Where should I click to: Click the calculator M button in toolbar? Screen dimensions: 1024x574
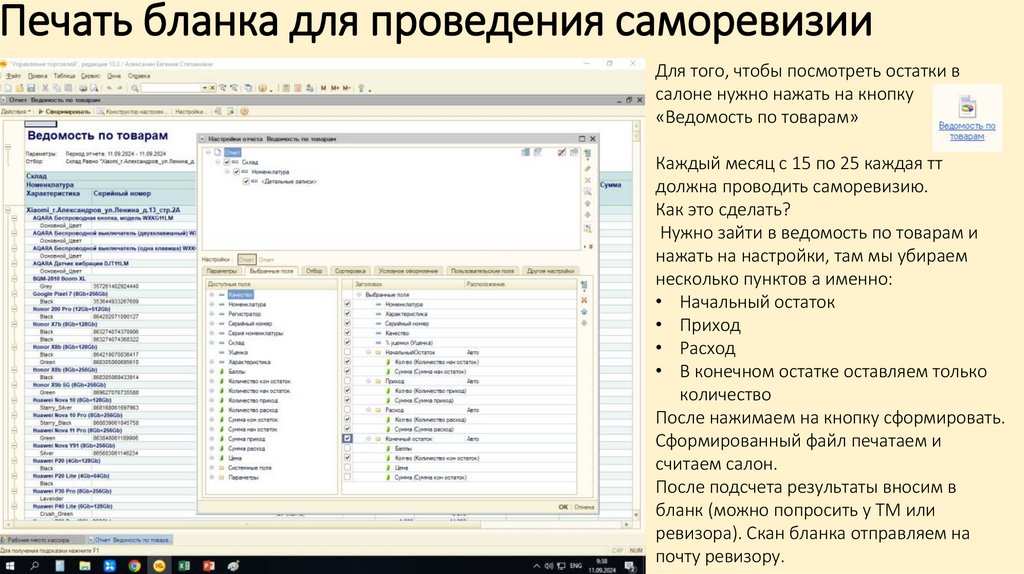[323, 88]
